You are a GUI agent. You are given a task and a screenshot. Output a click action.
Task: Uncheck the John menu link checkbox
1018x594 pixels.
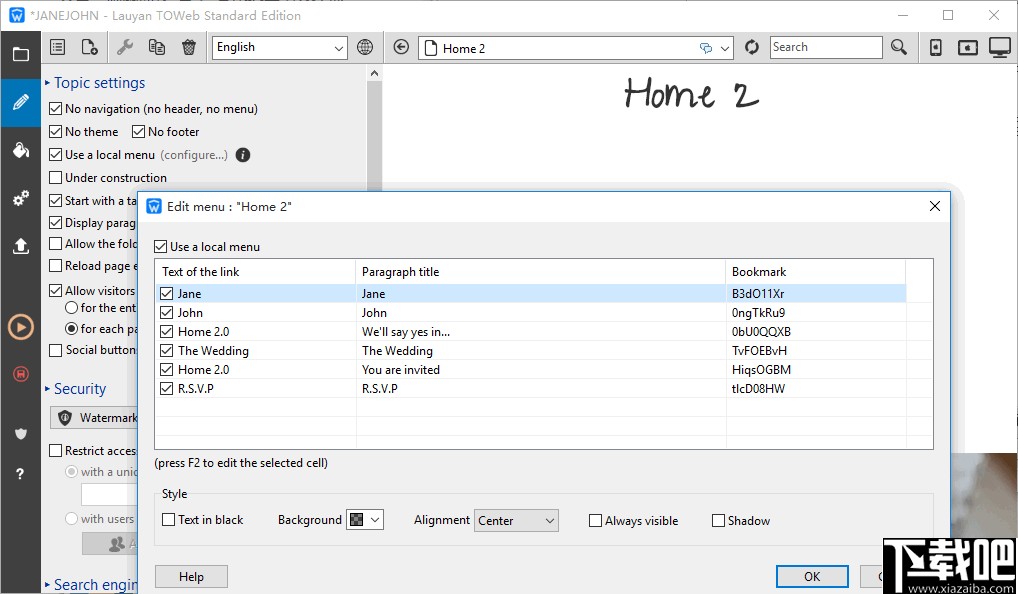coord(167,313)
